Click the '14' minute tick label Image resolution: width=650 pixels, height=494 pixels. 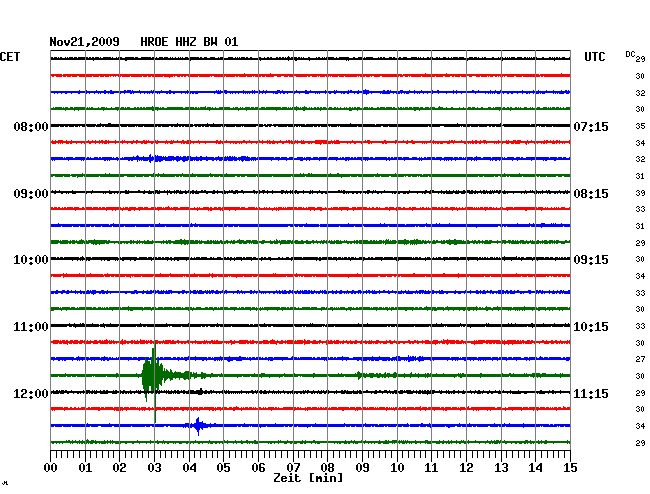536,468
